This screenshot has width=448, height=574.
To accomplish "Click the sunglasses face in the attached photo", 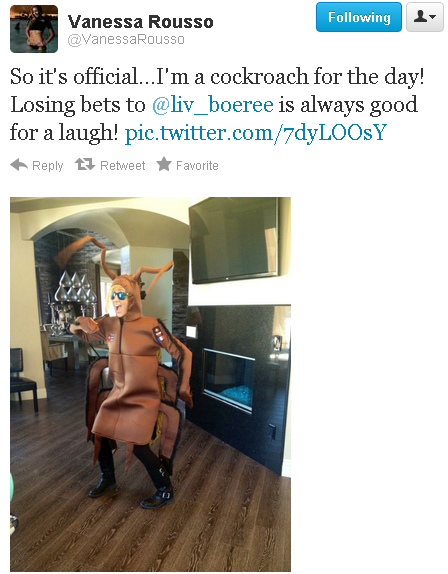I will pyautogui.click(x=120, y=297).
